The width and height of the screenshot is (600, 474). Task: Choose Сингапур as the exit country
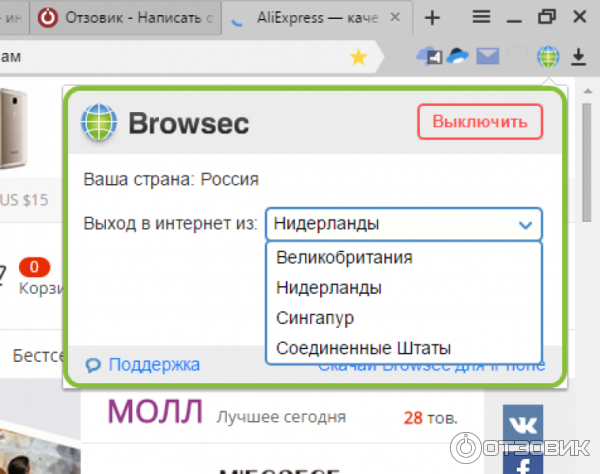tap(314, 317)
